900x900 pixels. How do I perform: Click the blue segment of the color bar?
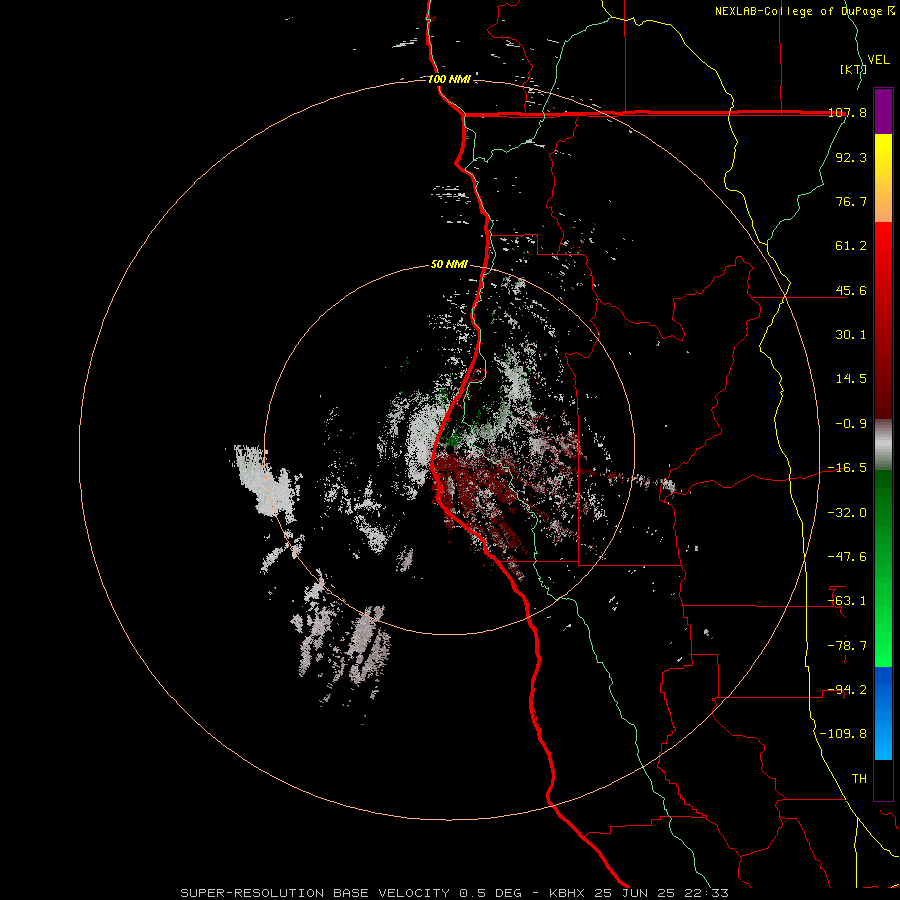tap(883, 713)
